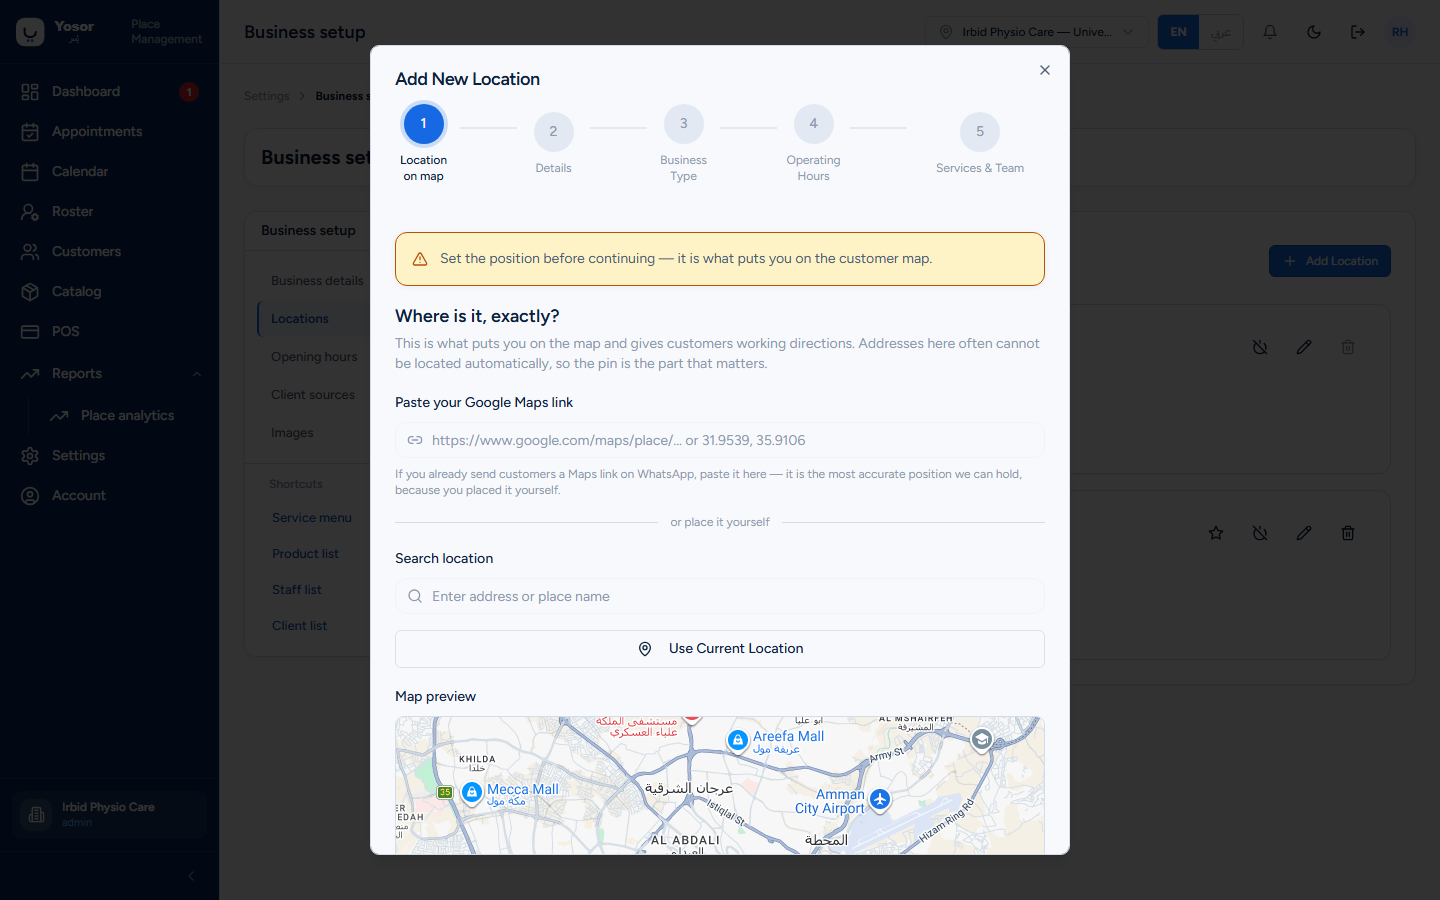
Task: Collapse the Reports section chevron
Action: click(x=197, y=374)
